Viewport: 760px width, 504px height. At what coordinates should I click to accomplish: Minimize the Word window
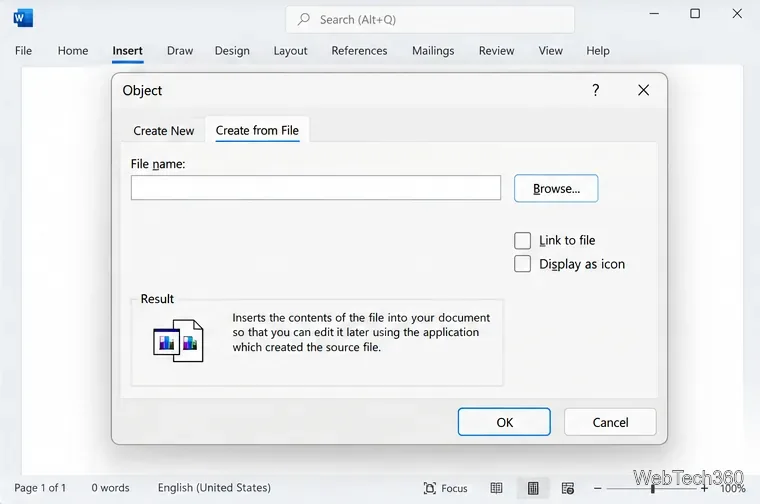click(x=654, y=14)
